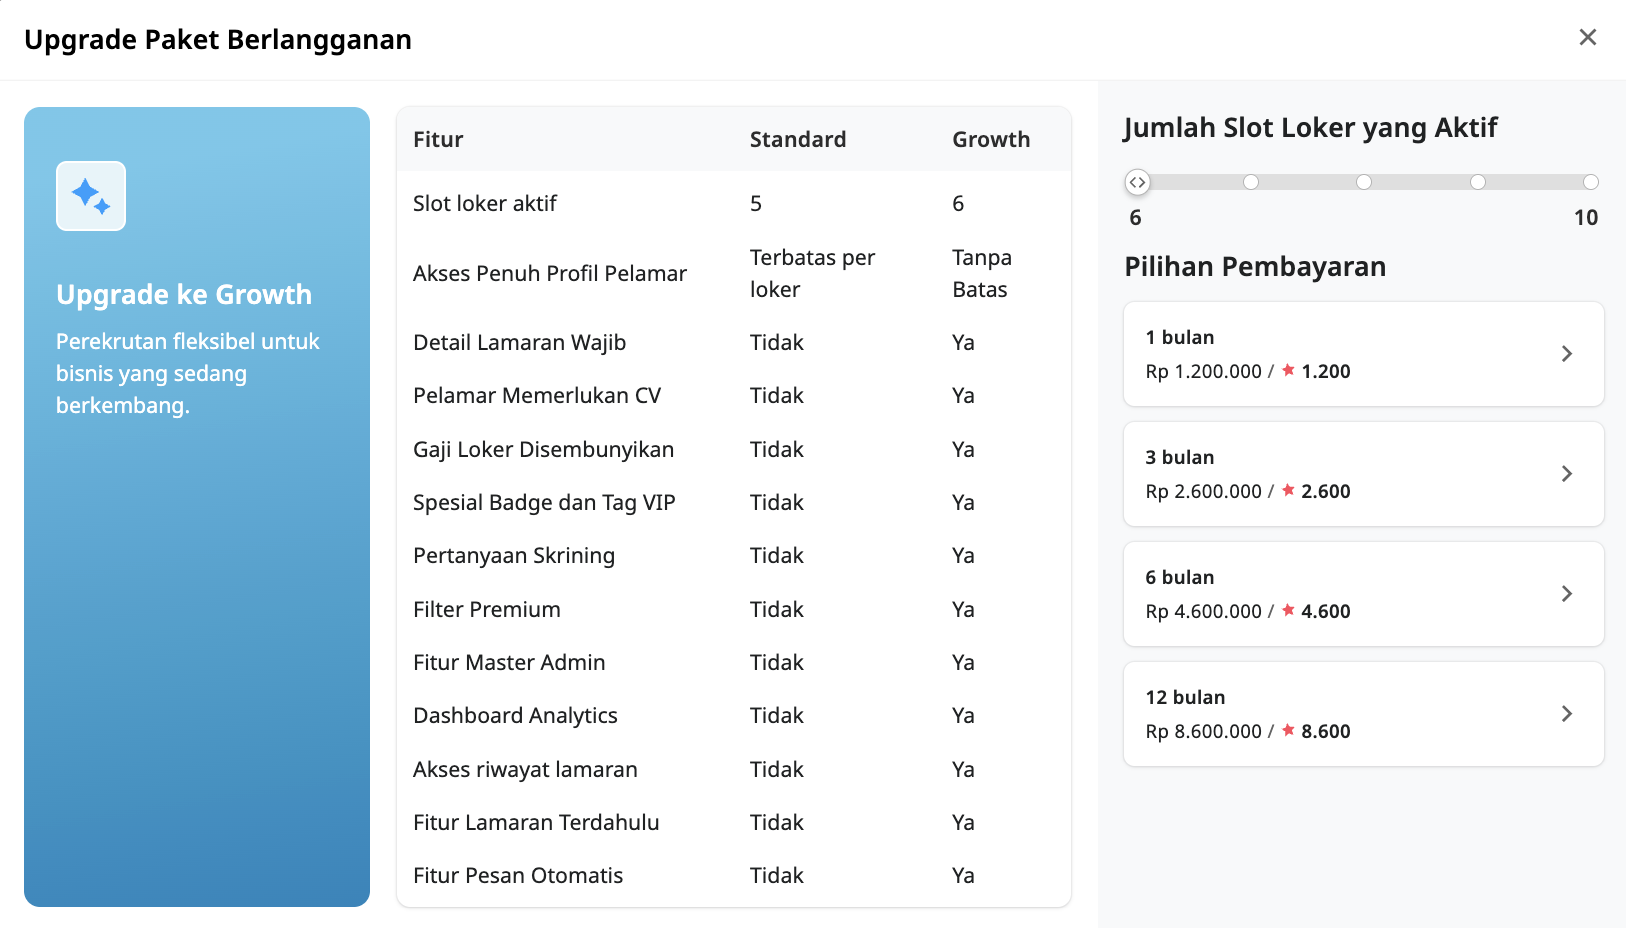The height and width of the screenshot is (928, 1626).
Task: Click the Standard column header
Action: click(797, 140)
